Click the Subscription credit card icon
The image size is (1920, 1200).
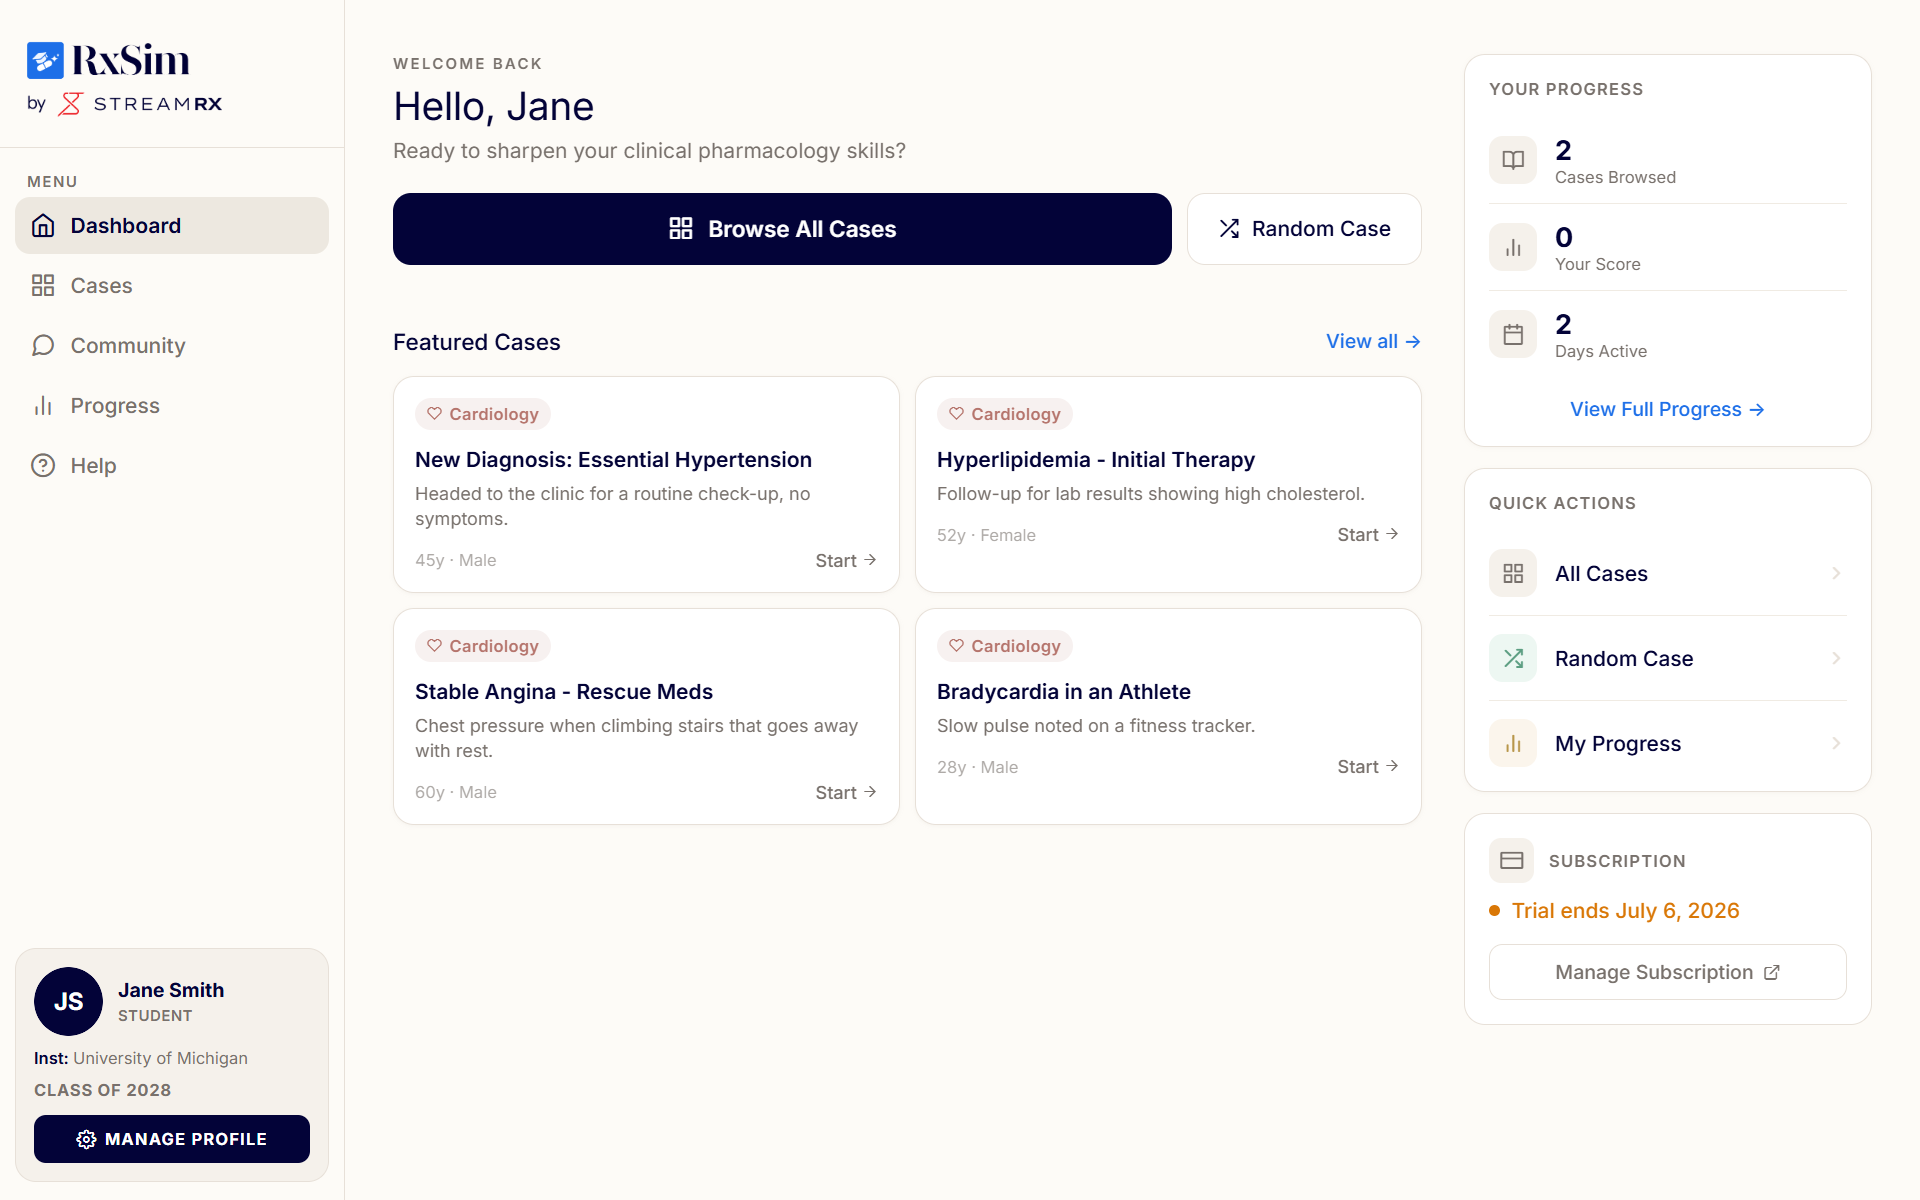click(1511, 860)
